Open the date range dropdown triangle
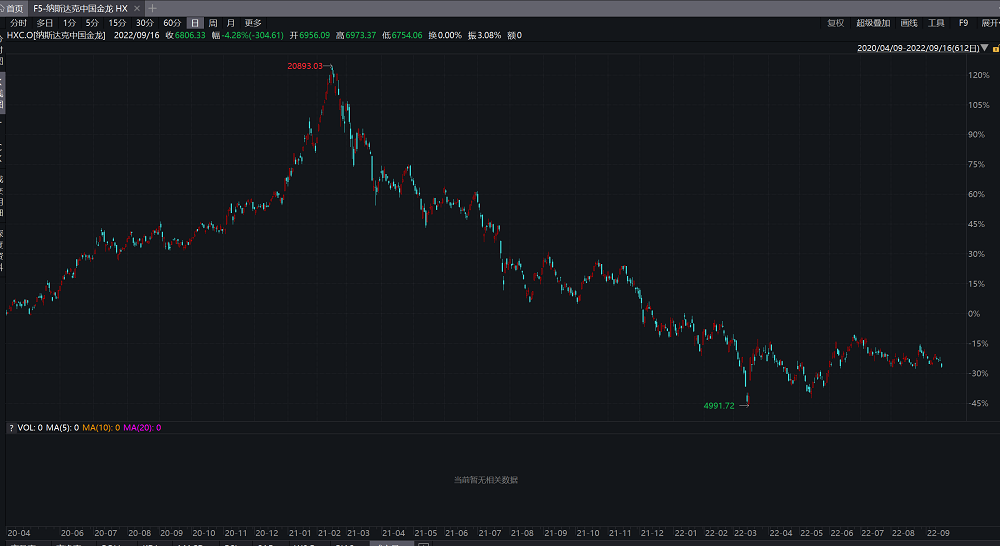The width and height of the screenshot is (1000, 546). click(x=985, y=48)
